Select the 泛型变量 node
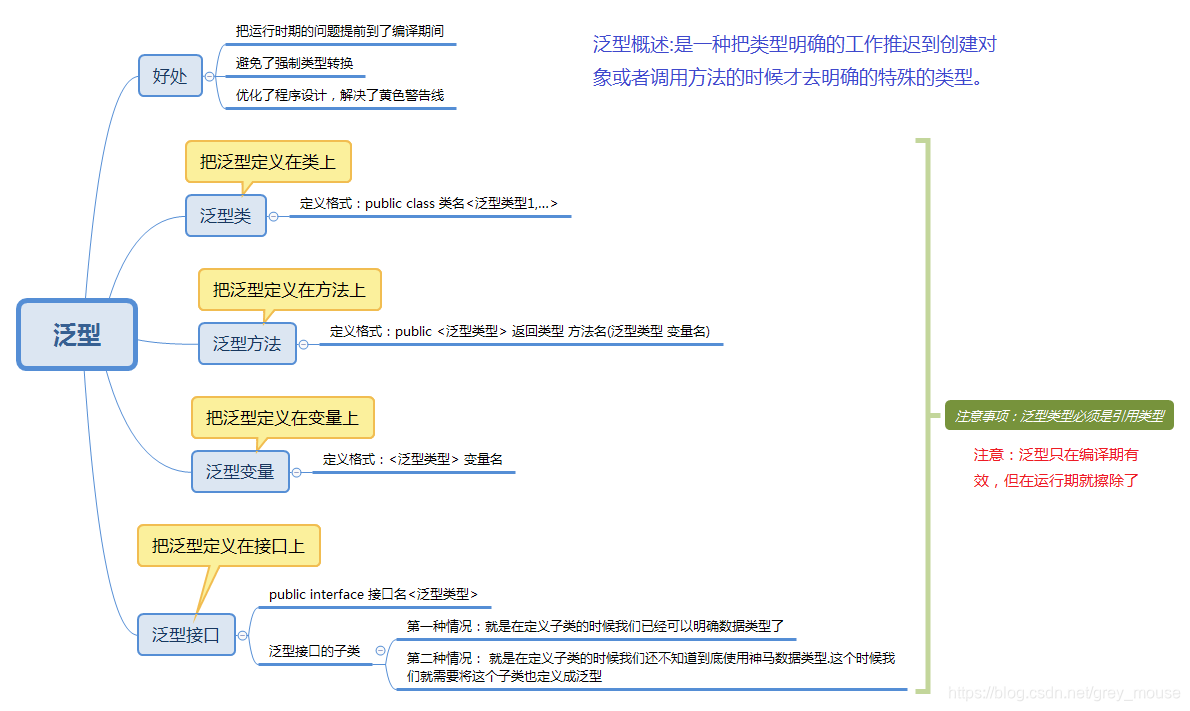The image size is (1190, 711). [240, 471]
